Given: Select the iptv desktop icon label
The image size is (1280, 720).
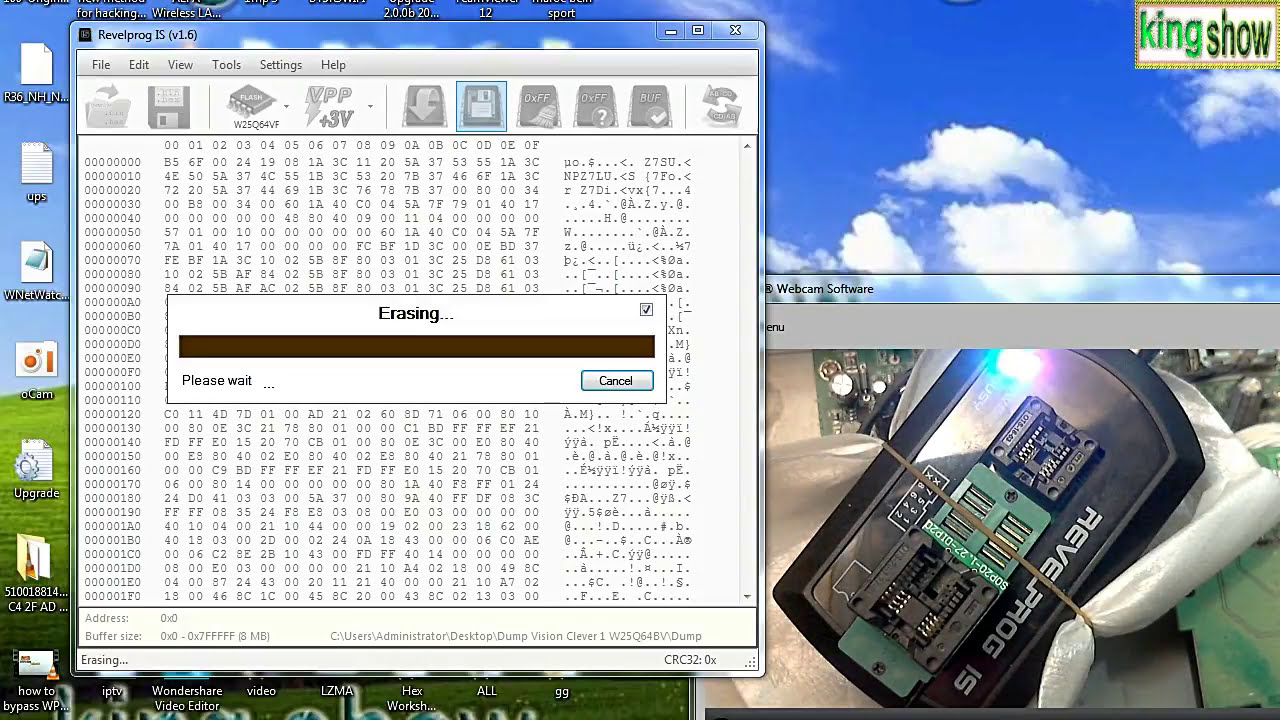Looking at the screenshot, I should coord(112,691).
